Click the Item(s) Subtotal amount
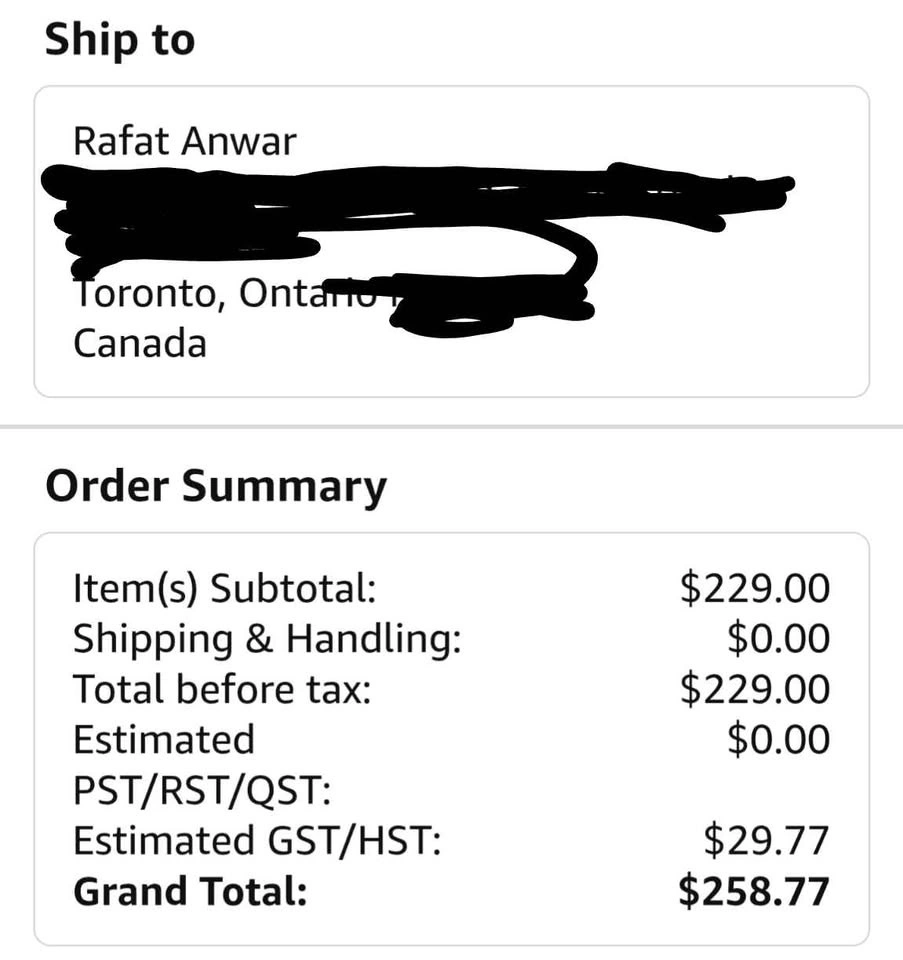The width and height of the screenshot is (903, 960). [754, 588]
